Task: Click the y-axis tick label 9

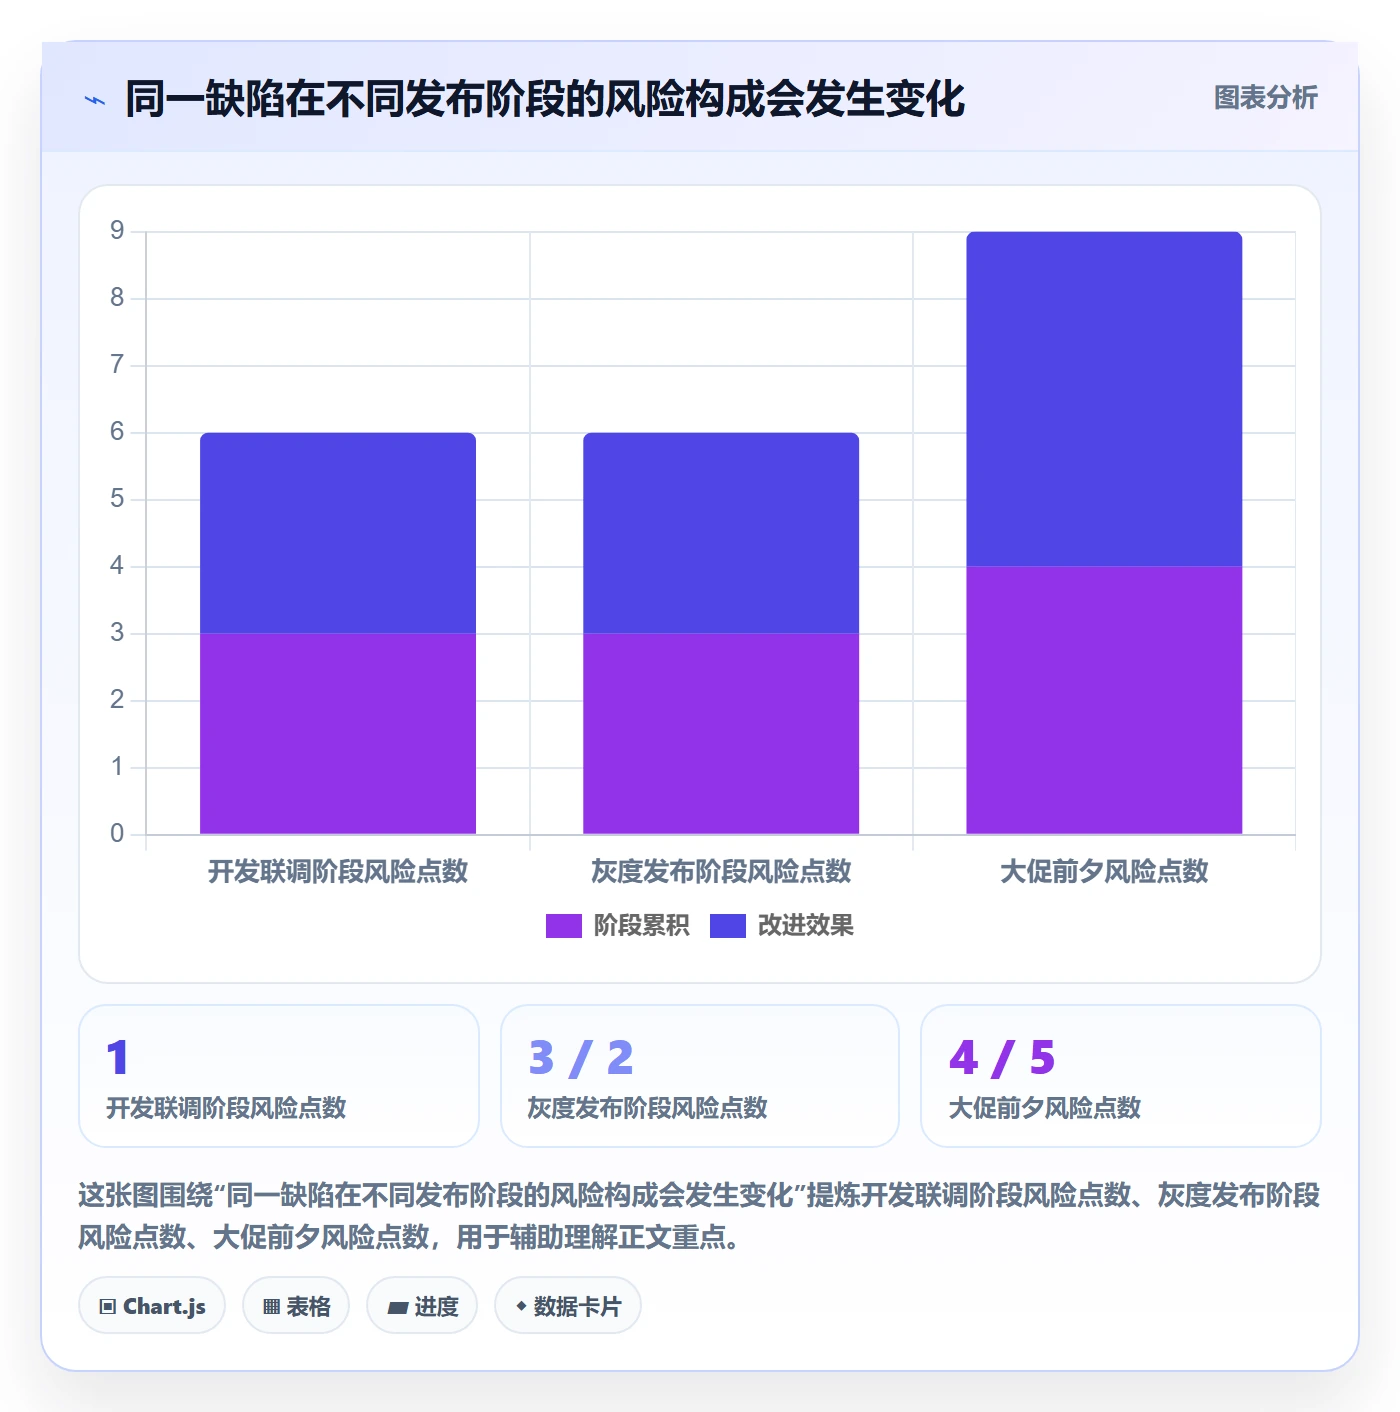Action: click(117, 231)
